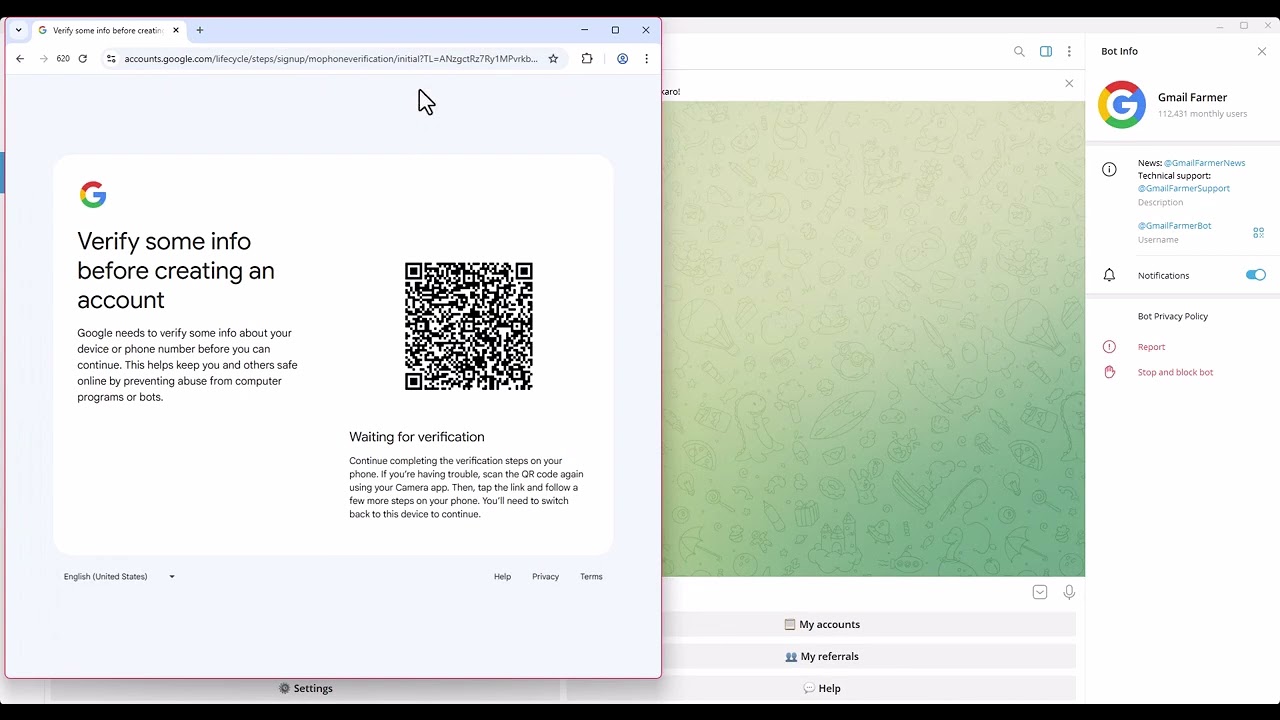Close the Telegram window
Viewport: 1280px width, 720px height.
pos(1268,26)
